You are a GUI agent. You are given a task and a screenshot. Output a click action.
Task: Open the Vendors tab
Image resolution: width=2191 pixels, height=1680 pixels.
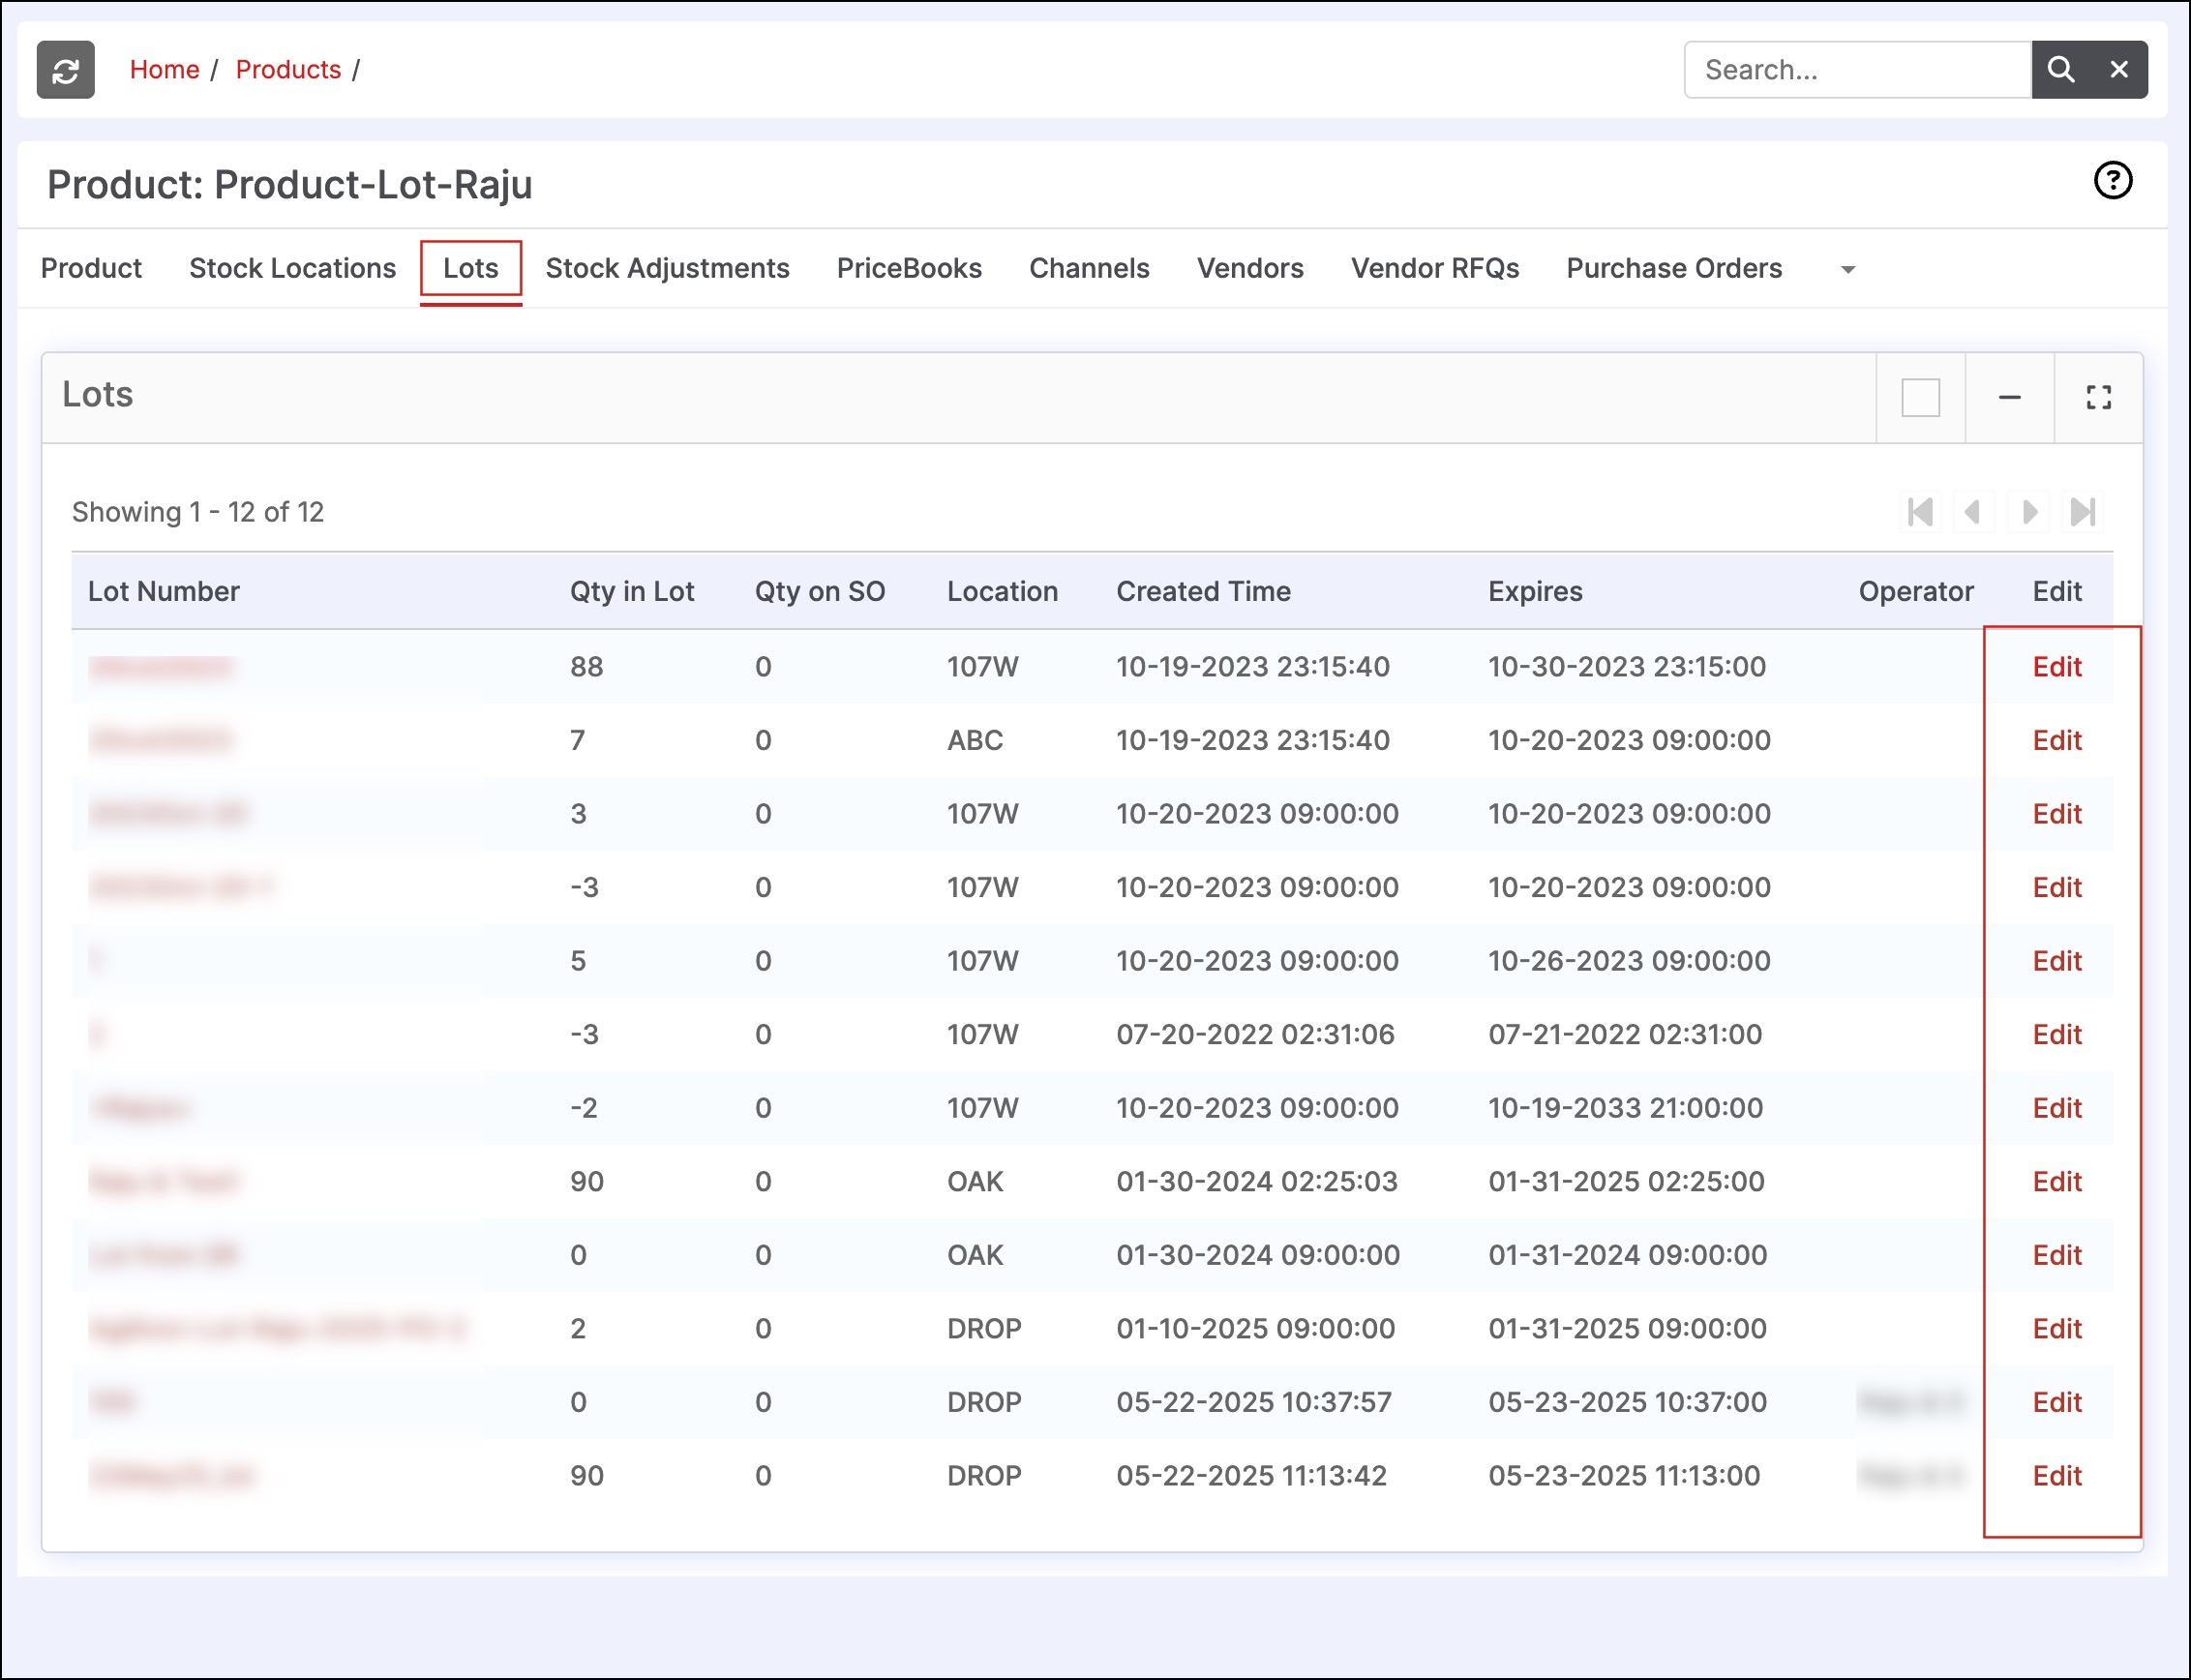pos(1250,268)
